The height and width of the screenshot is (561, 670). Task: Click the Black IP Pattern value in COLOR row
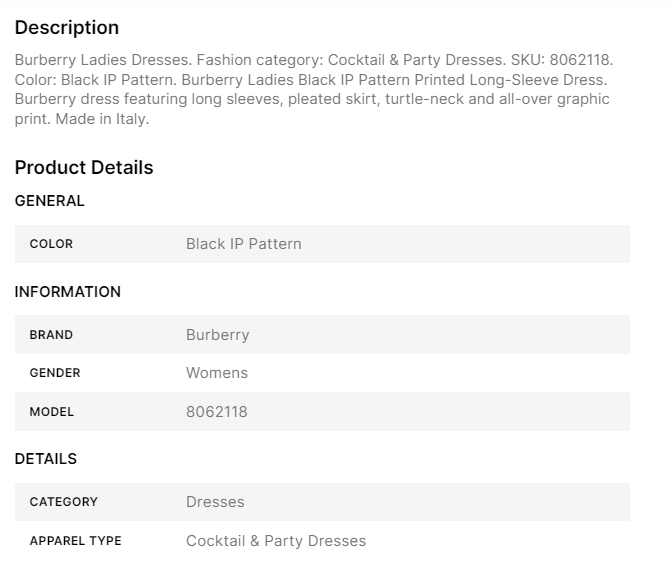243,244
